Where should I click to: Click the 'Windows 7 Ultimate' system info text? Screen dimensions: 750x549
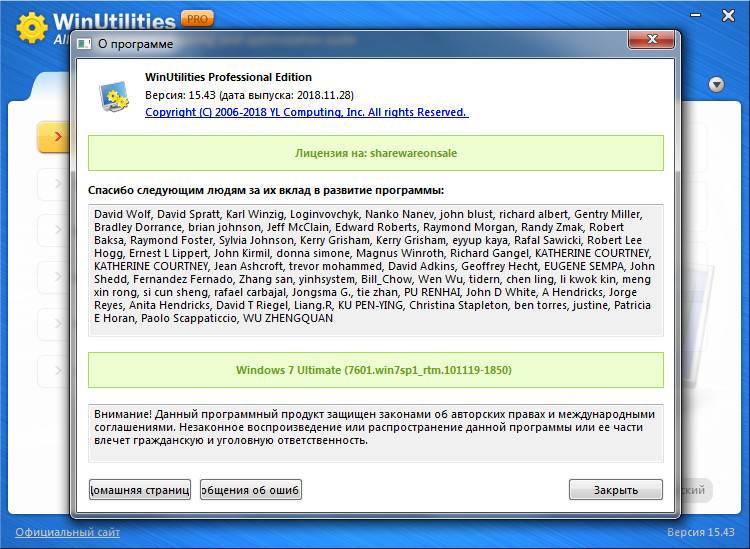pos(374,370)
